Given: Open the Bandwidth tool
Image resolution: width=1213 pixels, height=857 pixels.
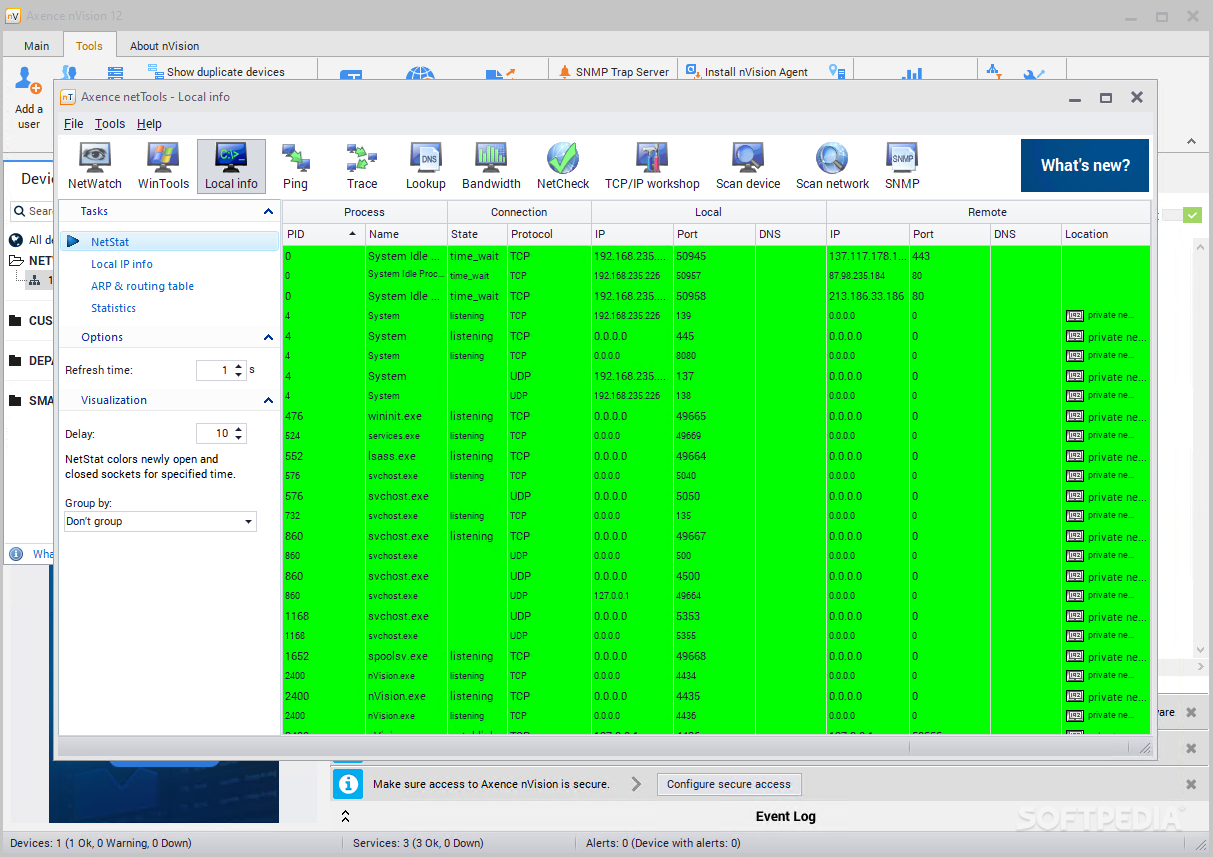Looking at the screenshot, I should coord(491,166).
